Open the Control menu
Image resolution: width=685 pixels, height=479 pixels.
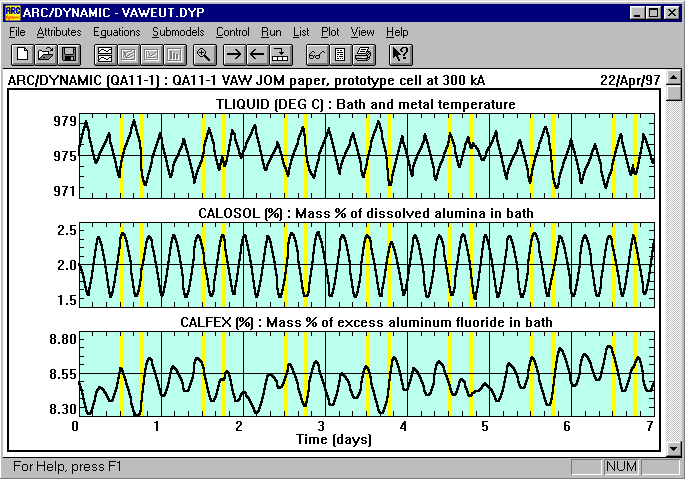click(x=233, y=32)
